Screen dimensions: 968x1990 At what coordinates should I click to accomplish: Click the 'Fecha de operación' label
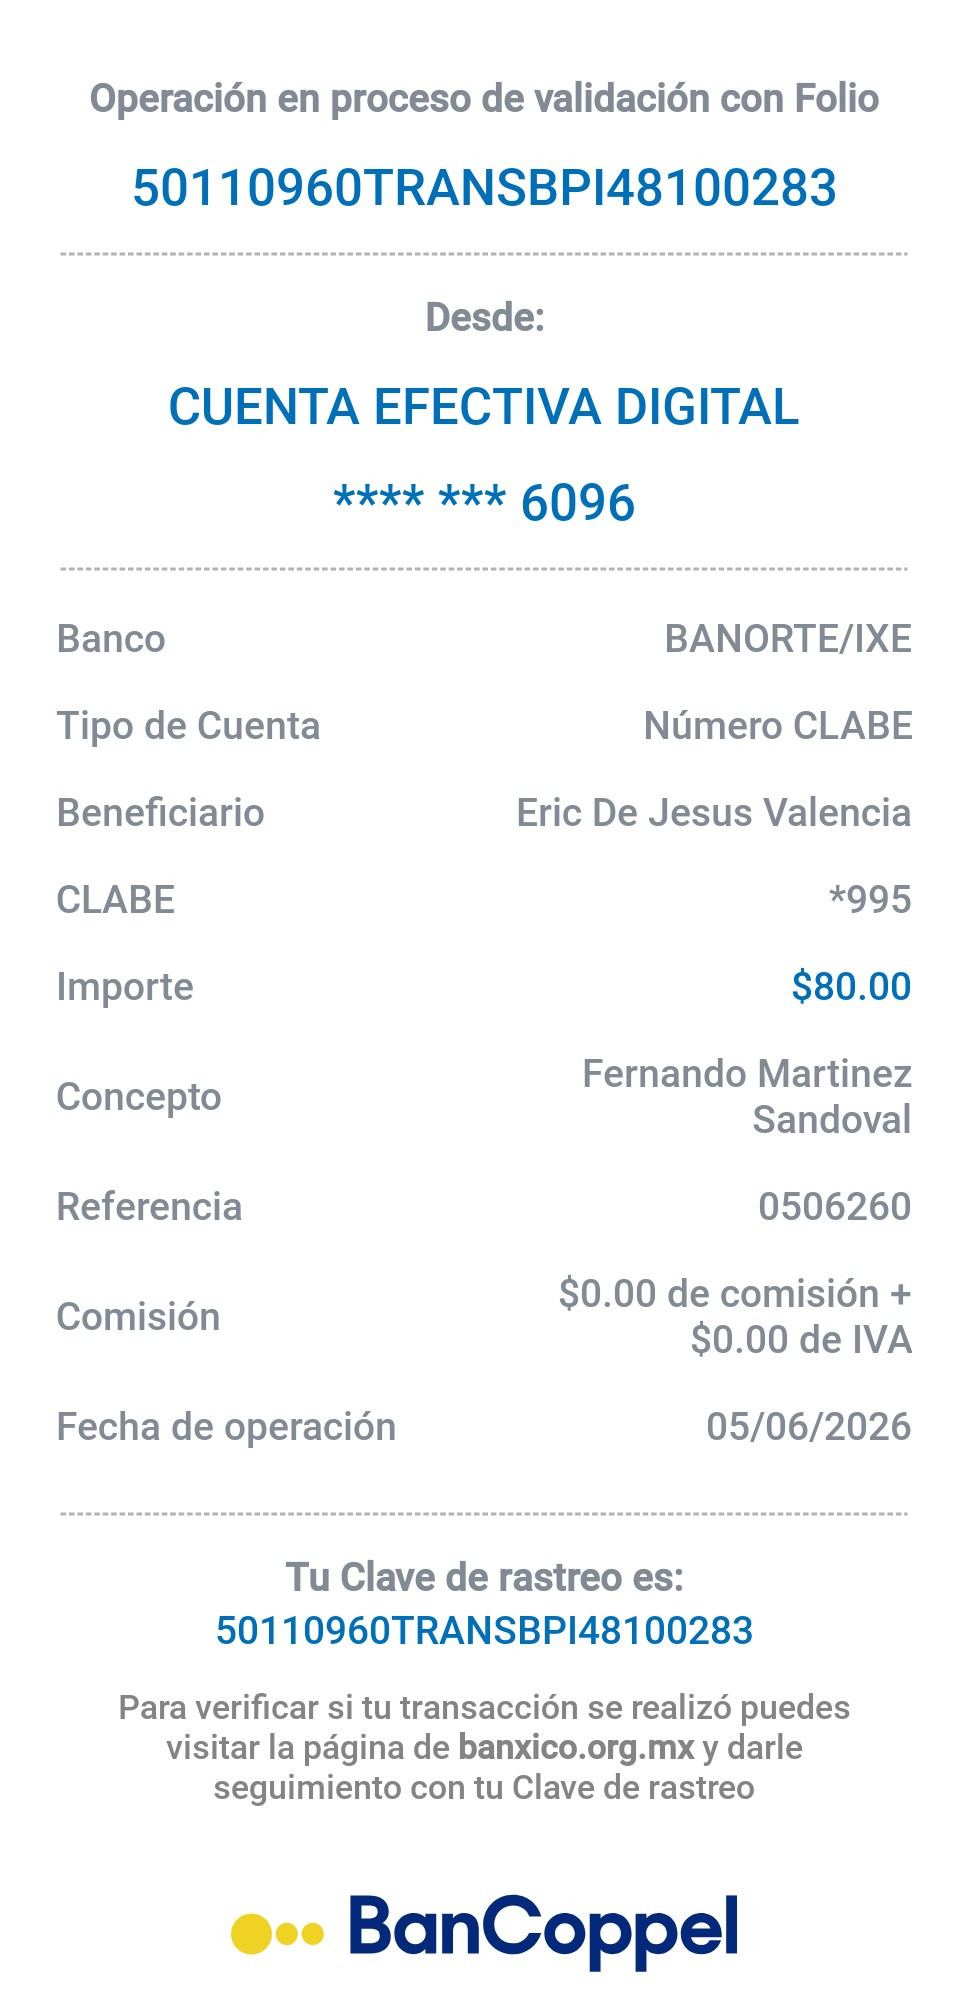[x=226, y=1427]
